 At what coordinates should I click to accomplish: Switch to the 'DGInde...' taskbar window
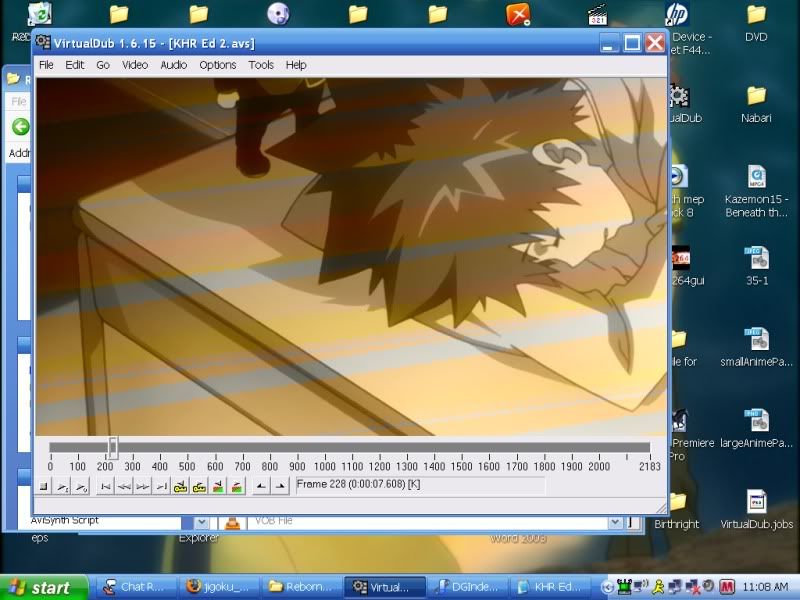pyautogui.click(x=467, y=587)
